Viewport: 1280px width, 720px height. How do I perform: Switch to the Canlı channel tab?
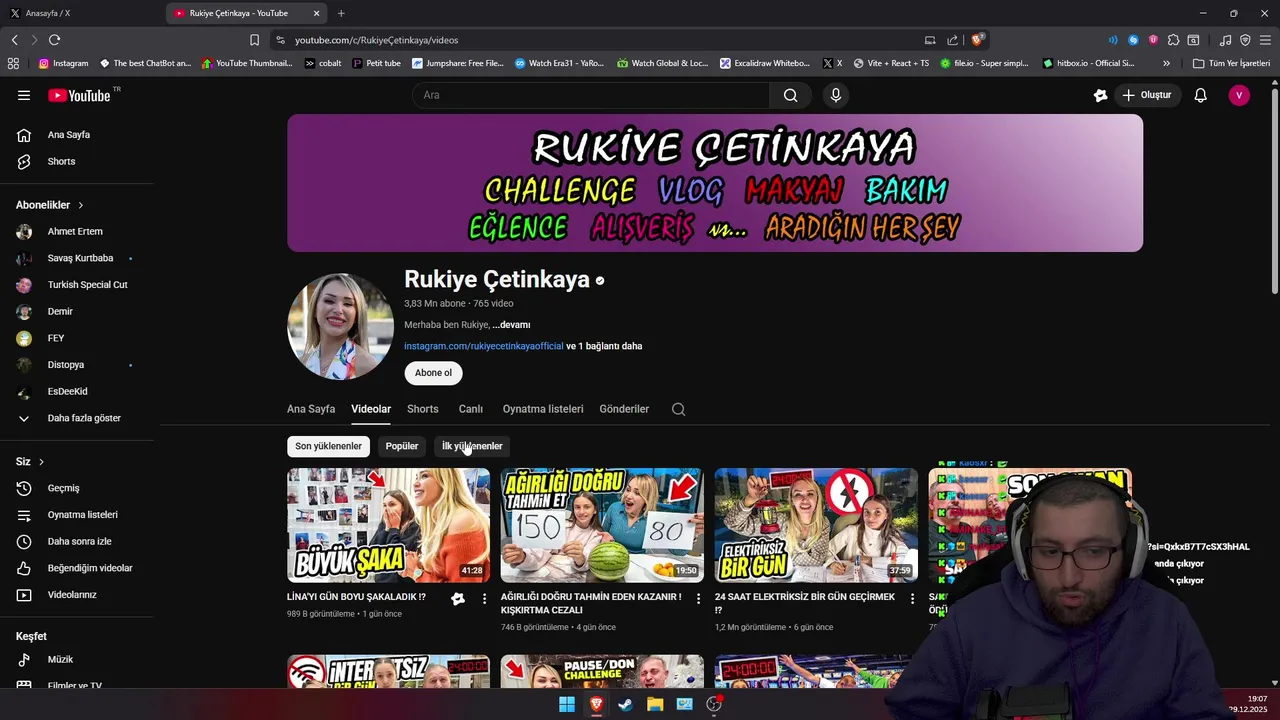470,409
